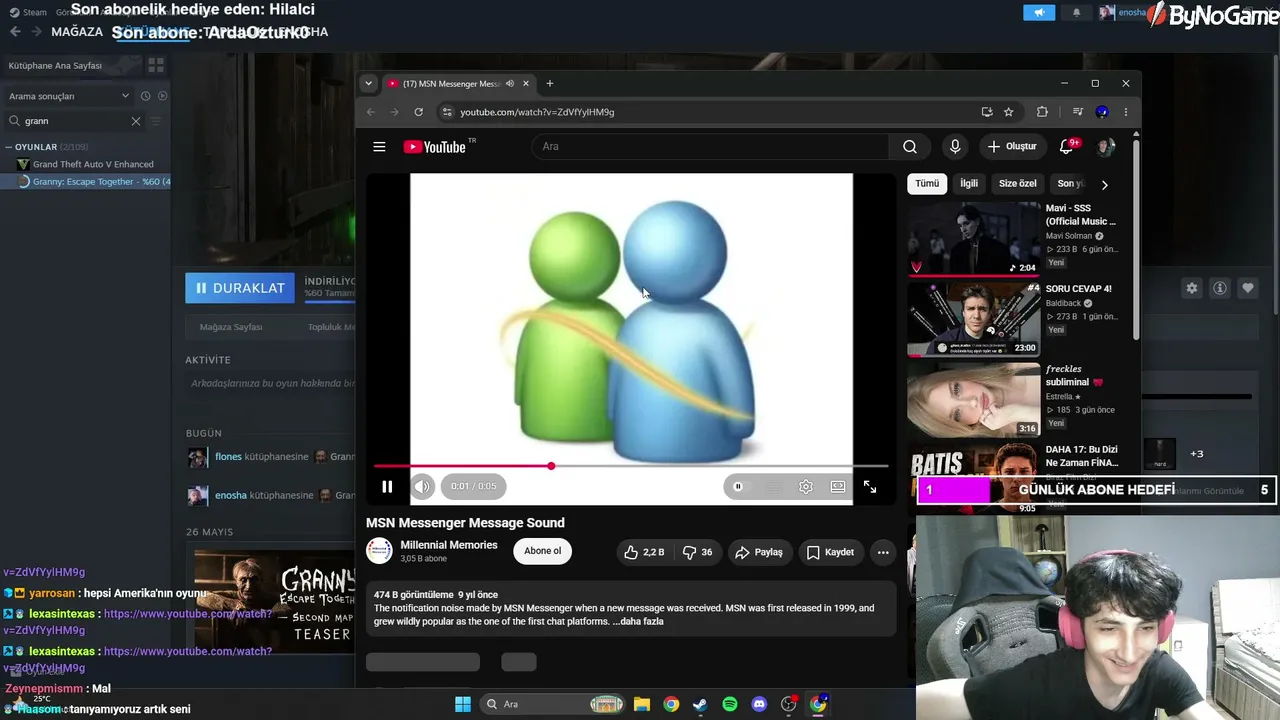Bookmark this page with the star icon
This screenshot has width=1280, height=720.
[1009, 112]
